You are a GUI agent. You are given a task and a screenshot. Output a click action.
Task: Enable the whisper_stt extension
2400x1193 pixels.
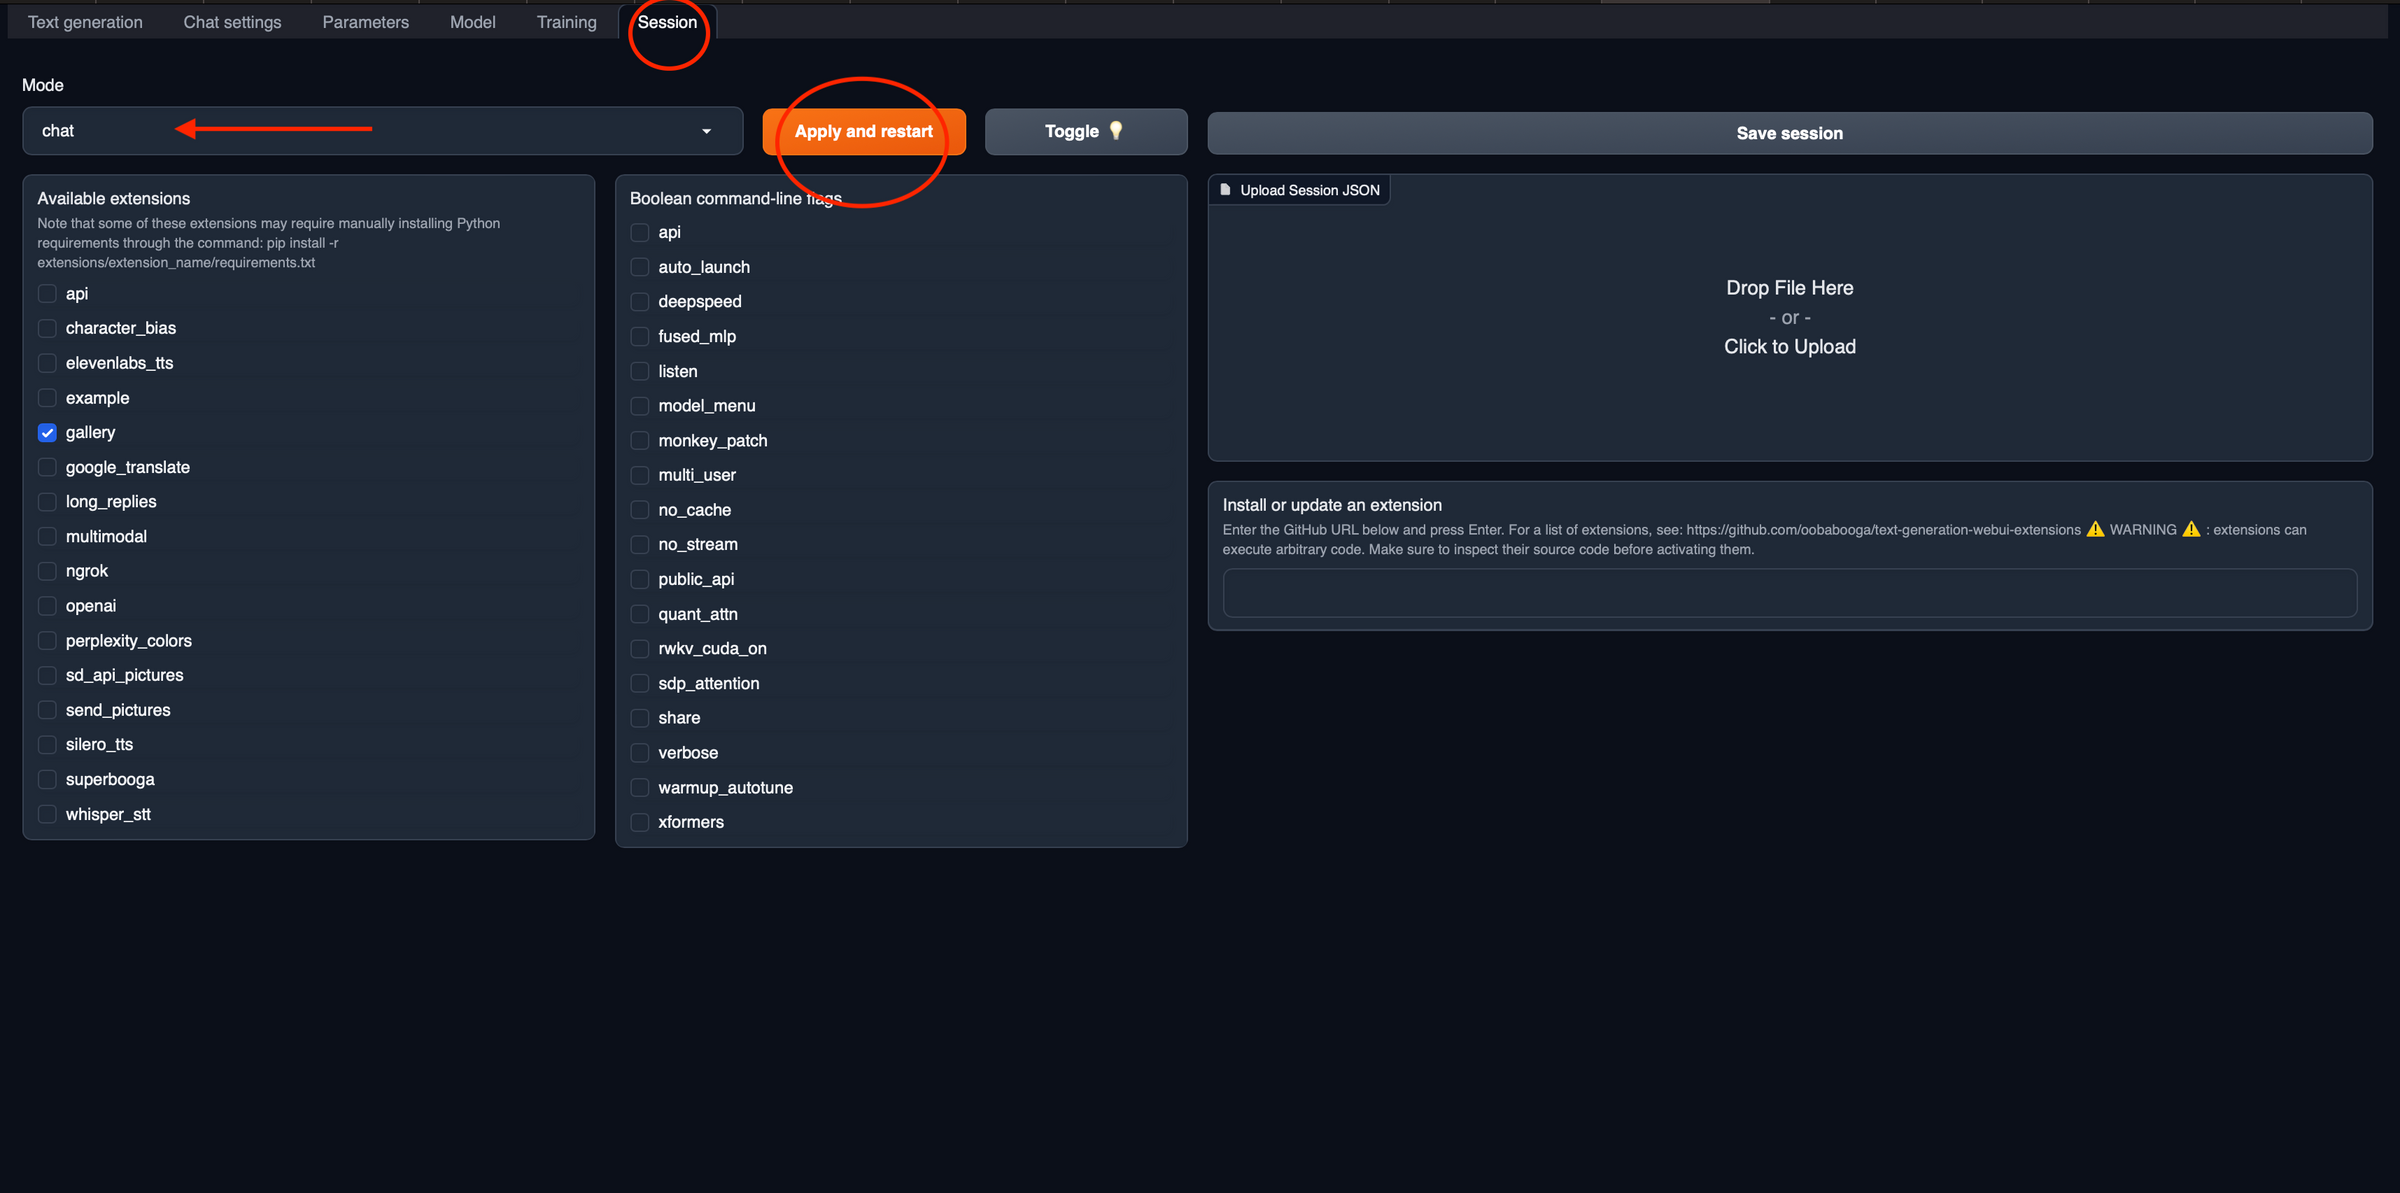coord(47,814)
